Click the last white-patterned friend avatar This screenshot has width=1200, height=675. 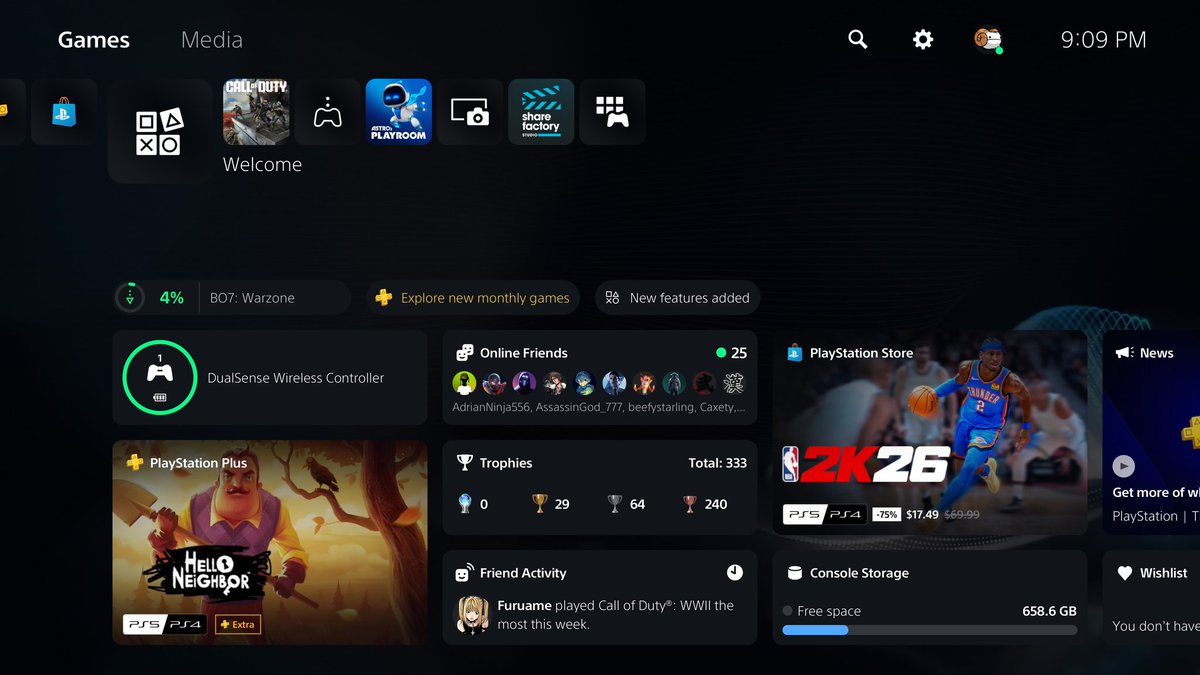[734, 383]
